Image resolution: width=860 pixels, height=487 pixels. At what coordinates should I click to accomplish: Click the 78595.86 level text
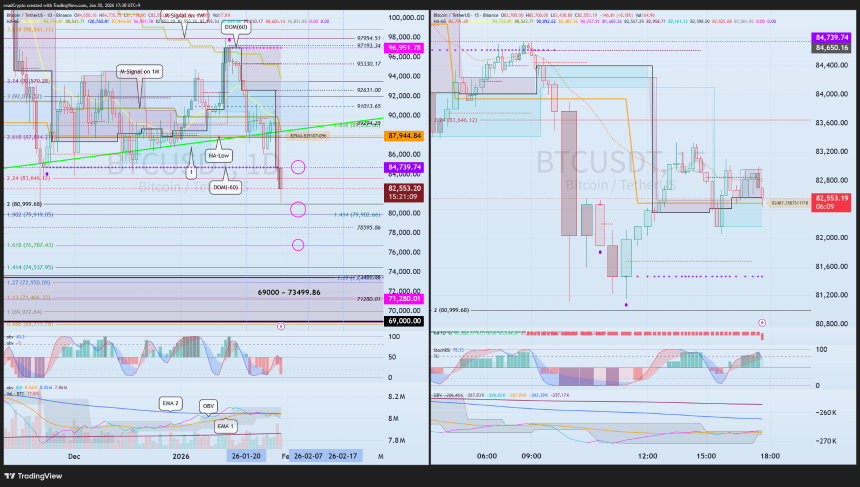[369, 228]
